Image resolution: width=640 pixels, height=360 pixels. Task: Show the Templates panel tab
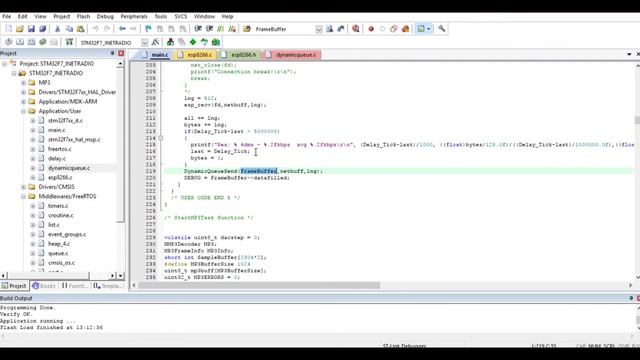[108, 286]
